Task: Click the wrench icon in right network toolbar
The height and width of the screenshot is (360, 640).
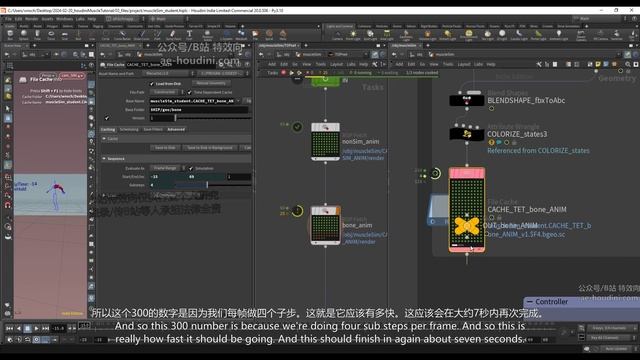Action: 539,64
